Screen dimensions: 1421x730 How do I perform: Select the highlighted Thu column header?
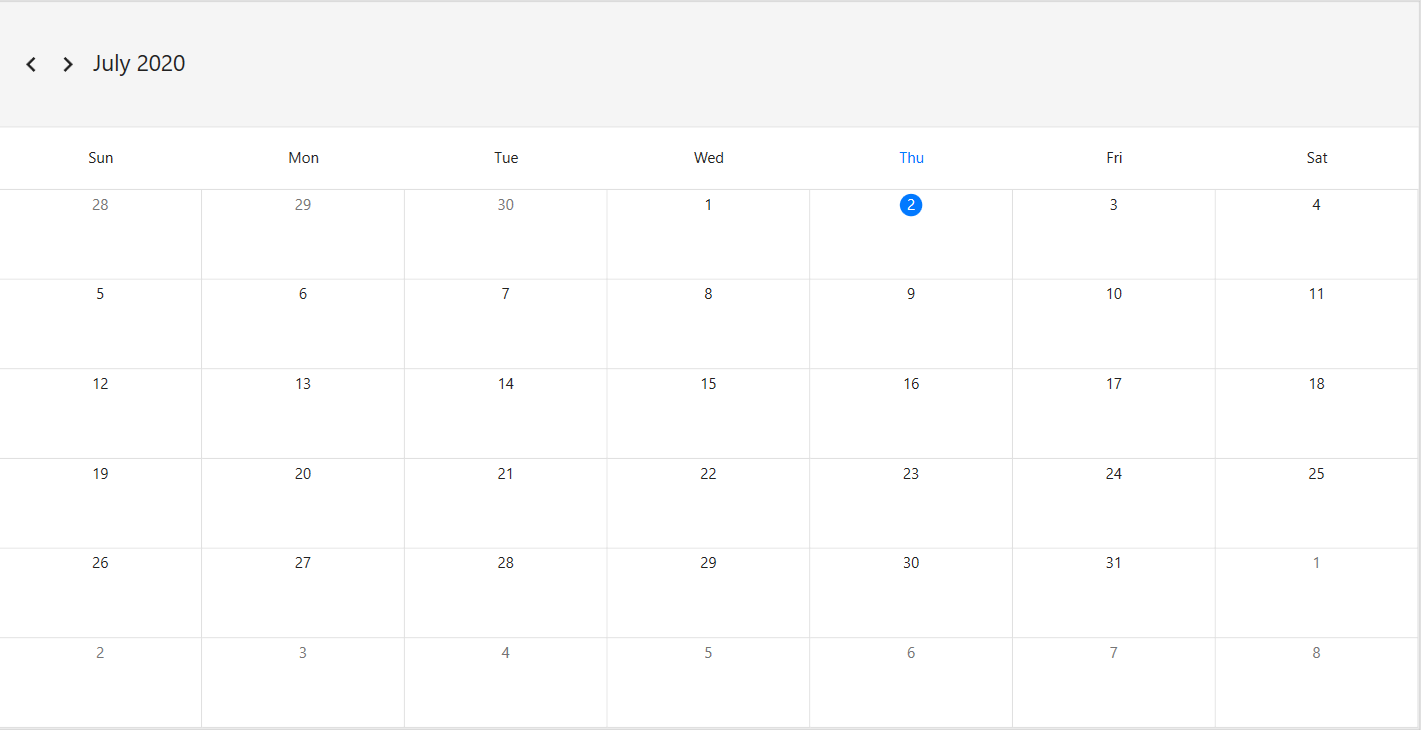tap(911, 158)
